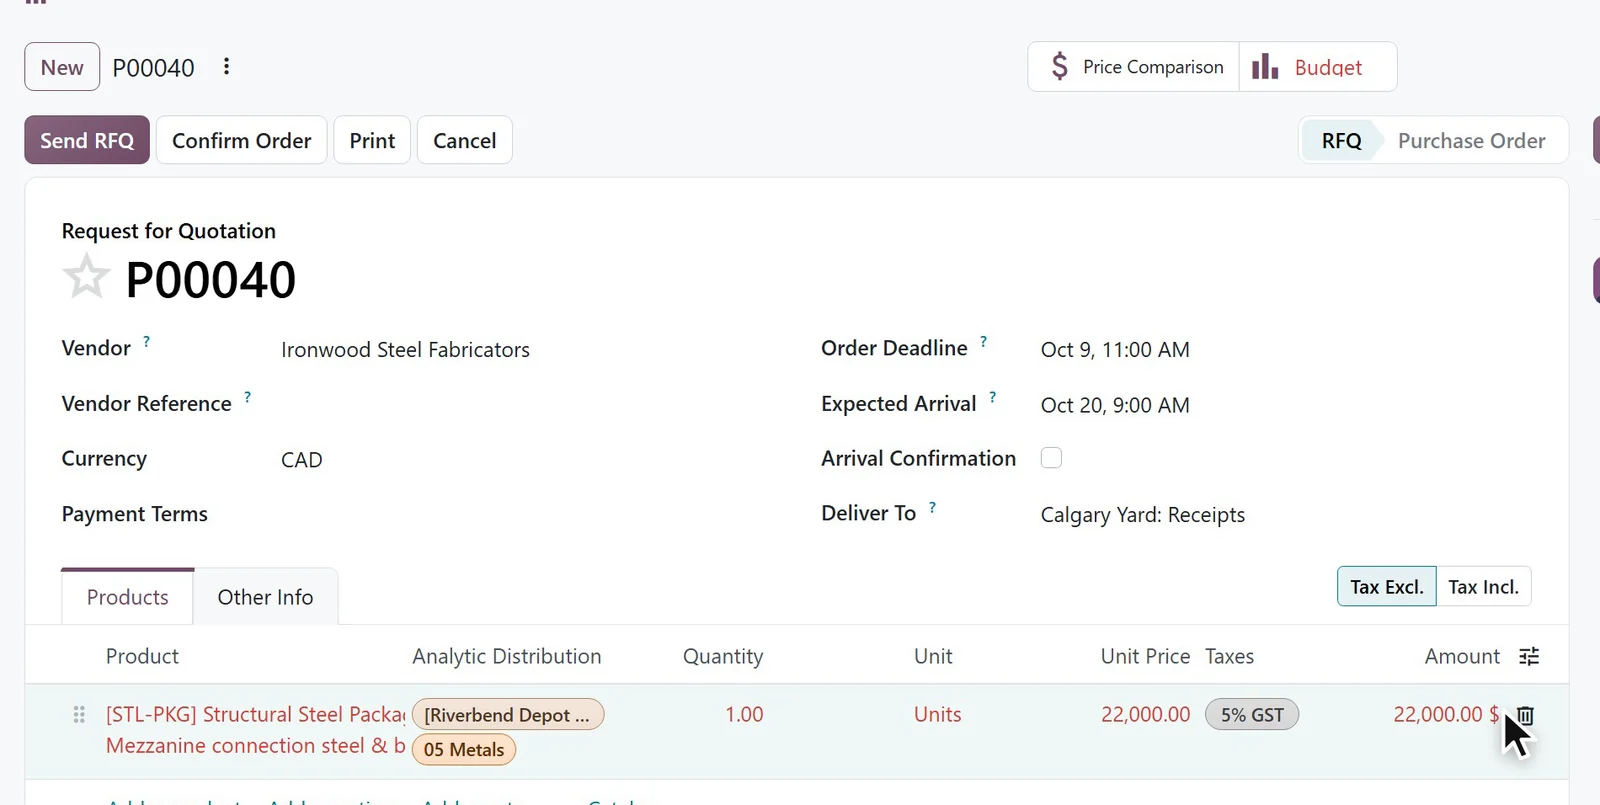Screen dimensions: 1600x805
Task: Change the Expected Arrival date
Action: [1115, 405]
